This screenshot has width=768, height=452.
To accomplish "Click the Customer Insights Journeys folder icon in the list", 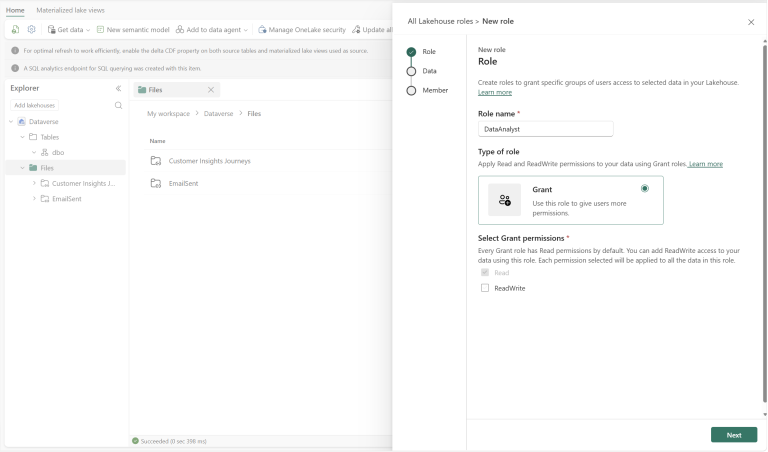I will tap(156, 161).
